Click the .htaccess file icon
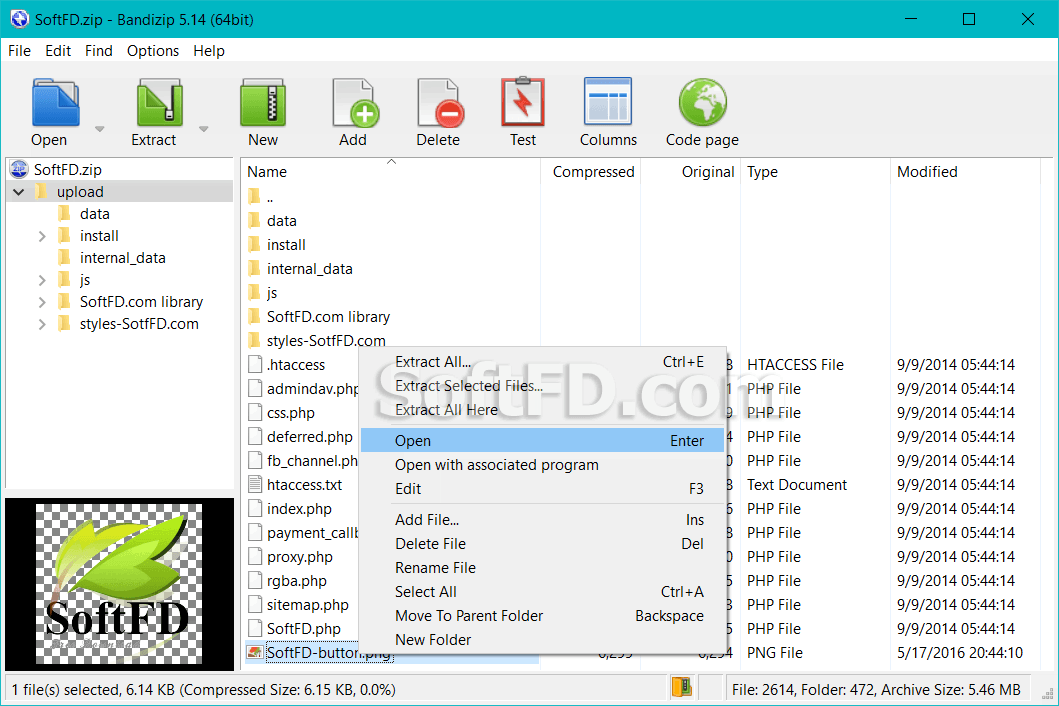This screenshot has width=1059, height=706. pyautogui.click(x=255, y=364)
